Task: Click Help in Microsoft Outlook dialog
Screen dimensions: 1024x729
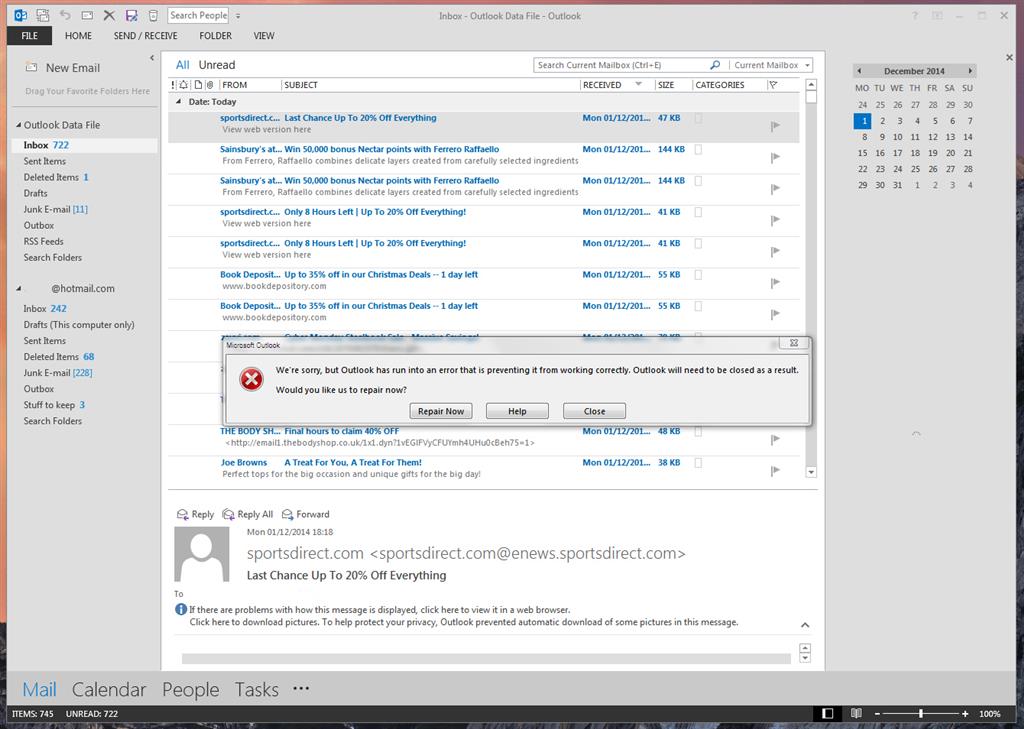Action: pos(517,411)
